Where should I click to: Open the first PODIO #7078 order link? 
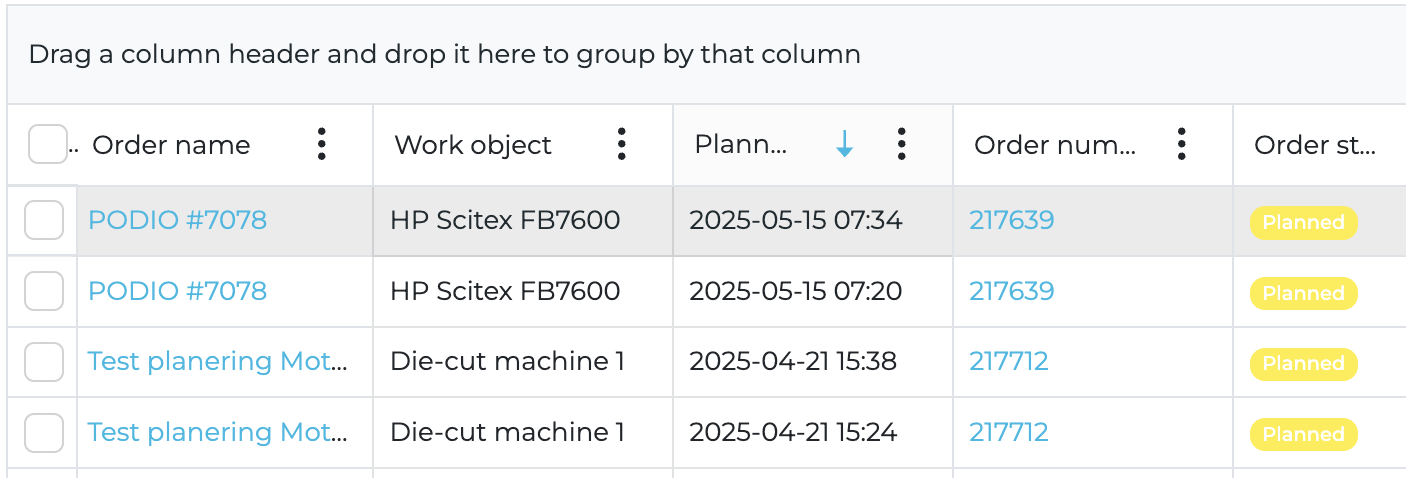(177, 220)
